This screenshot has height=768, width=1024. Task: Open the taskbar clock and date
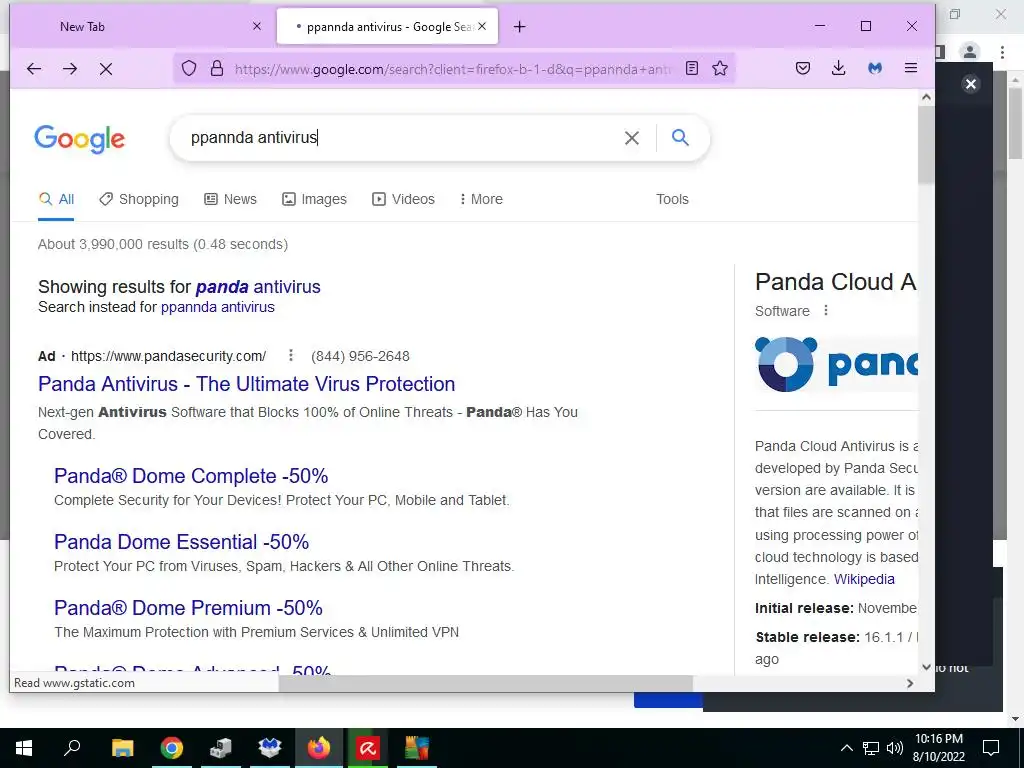tap(938, 748)
